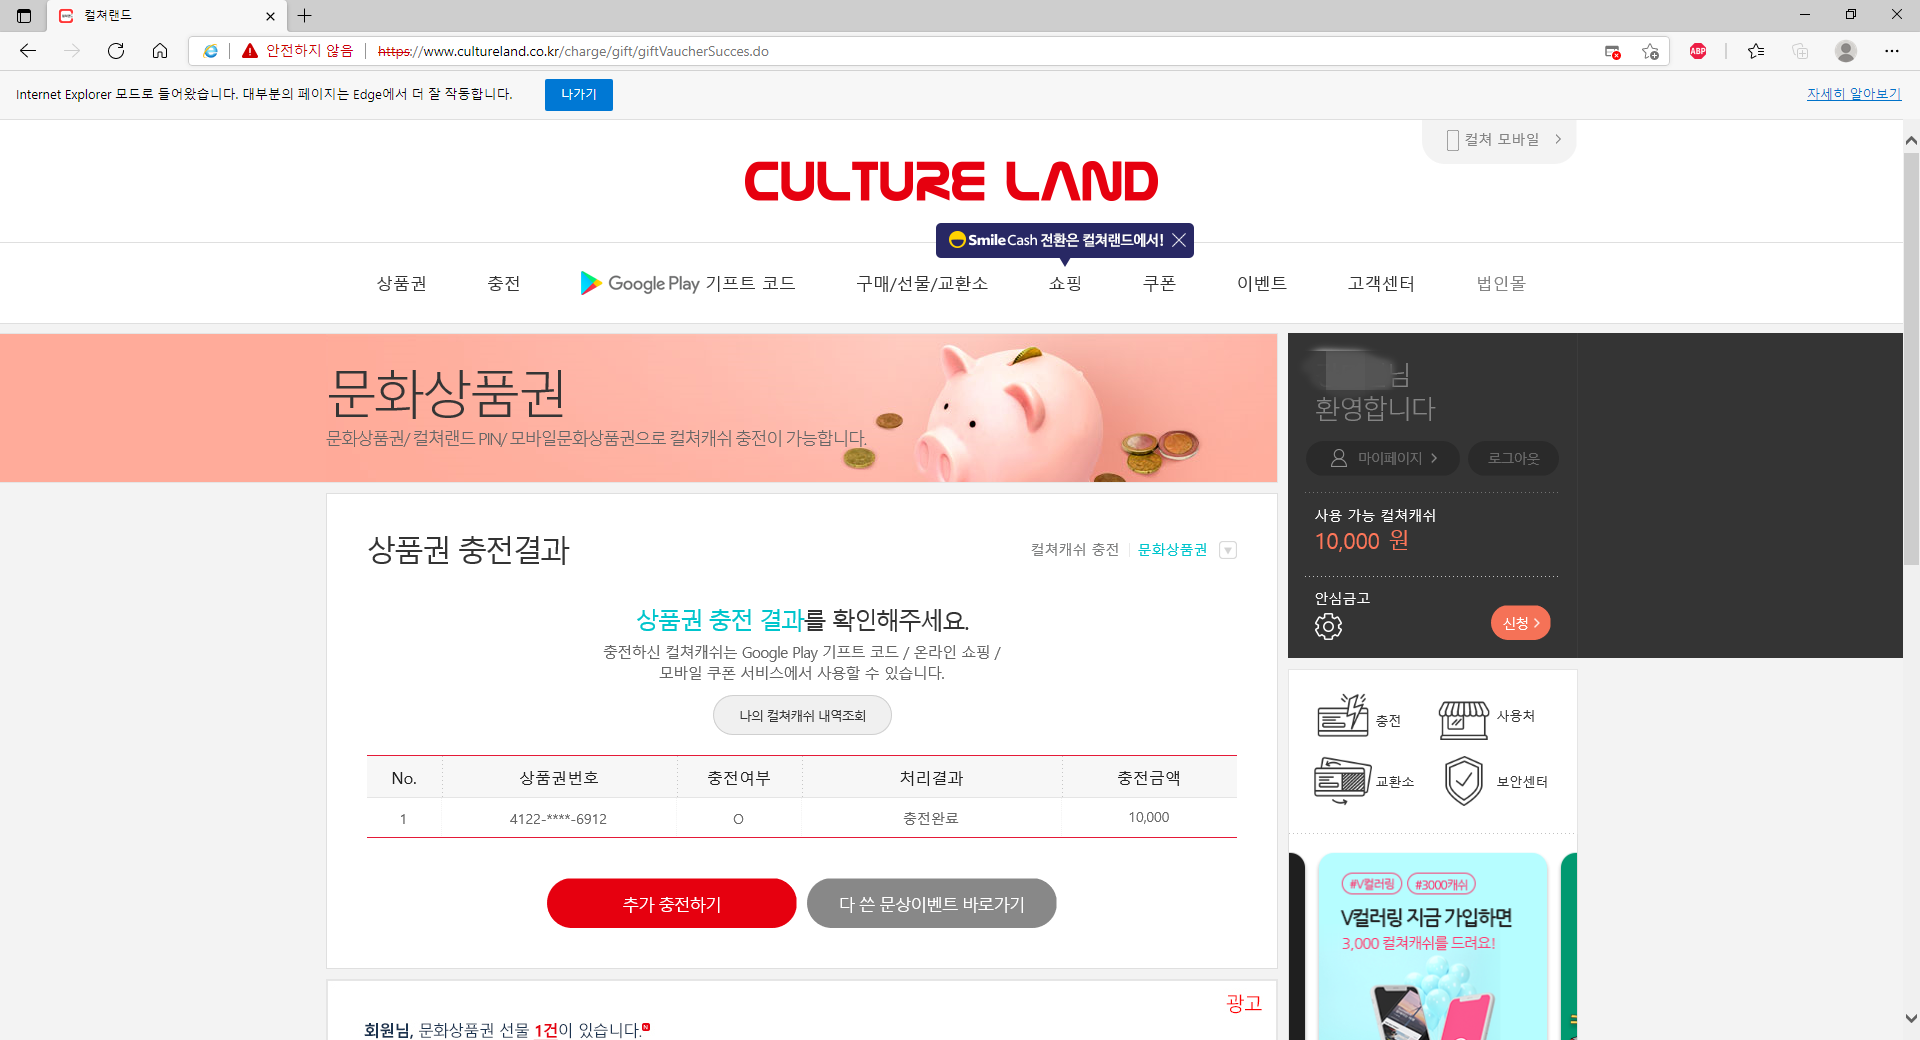Click voucher number 4122-****-6912
Screen dimensions: 1920x1040
[x=558, y=819]
